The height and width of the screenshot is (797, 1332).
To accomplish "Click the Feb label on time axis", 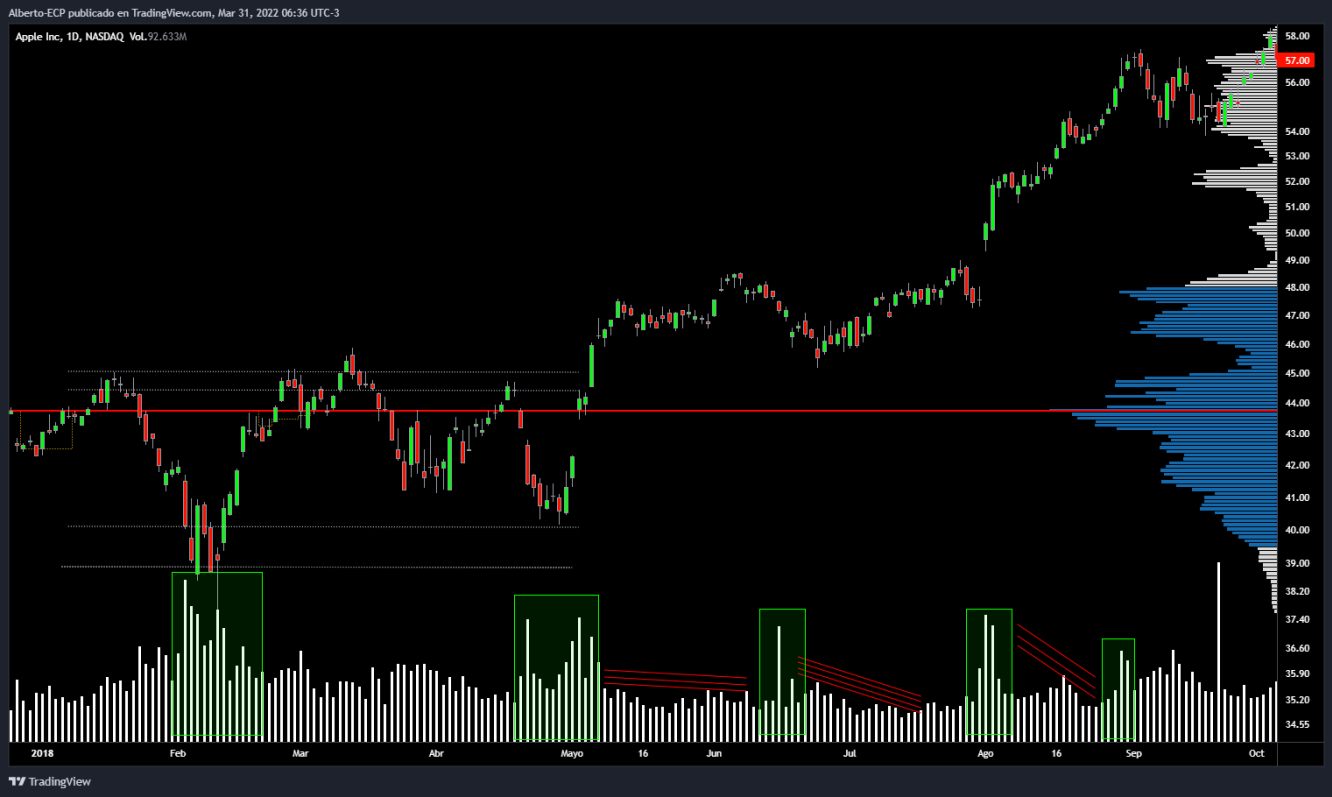I will pos(179,753).
